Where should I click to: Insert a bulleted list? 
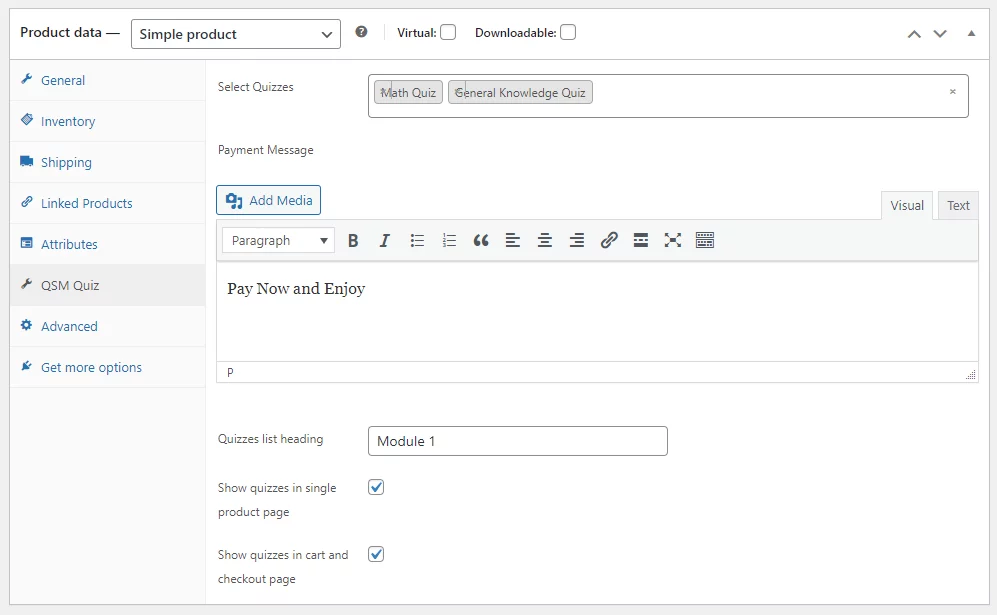417,240
